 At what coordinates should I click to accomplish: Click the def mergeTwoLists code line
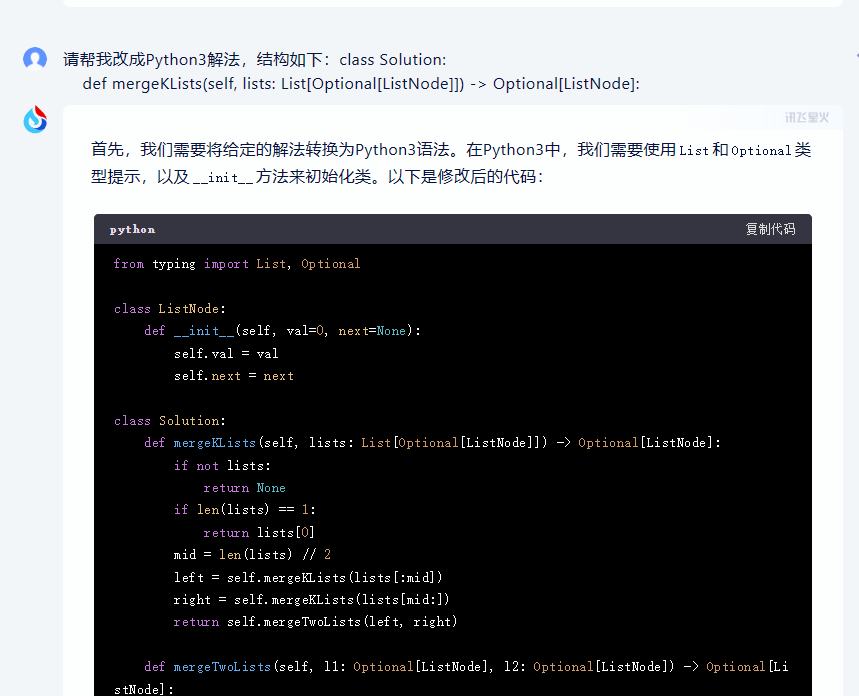(451, 678)
